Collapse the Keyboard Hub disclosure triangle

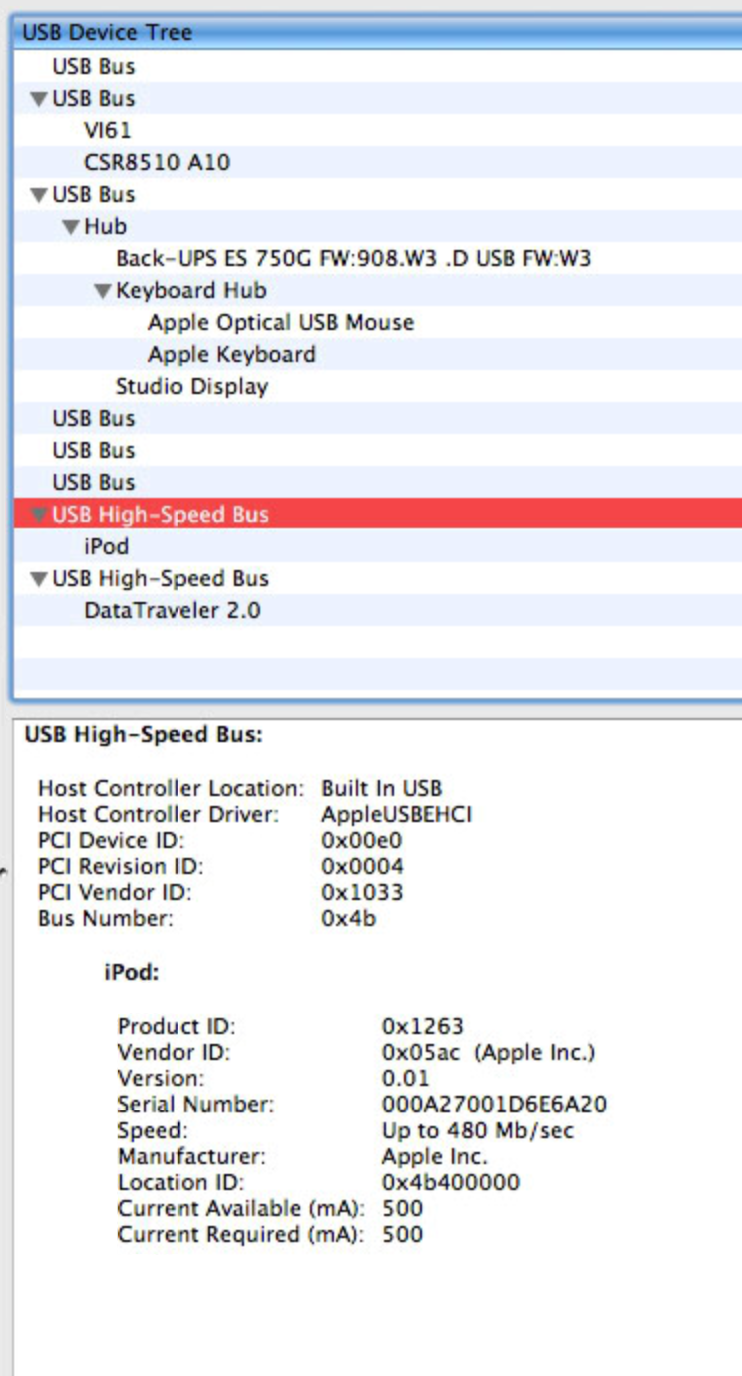[103, 291]
